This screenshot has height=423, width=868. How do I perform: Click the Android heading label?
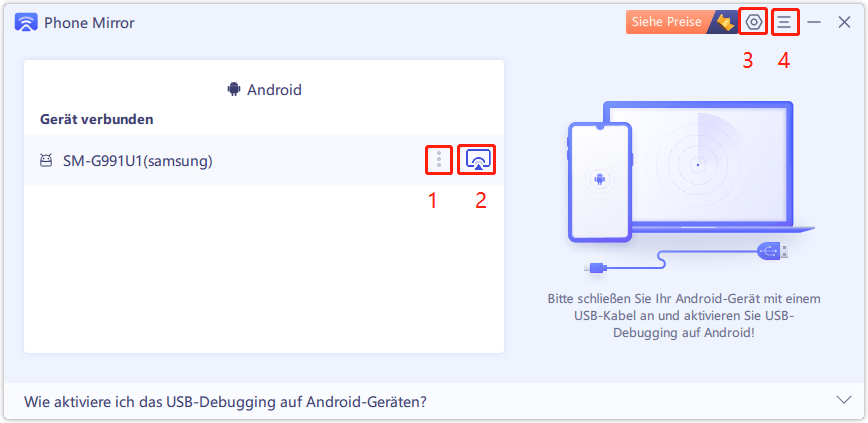click(x=274, y=89)
